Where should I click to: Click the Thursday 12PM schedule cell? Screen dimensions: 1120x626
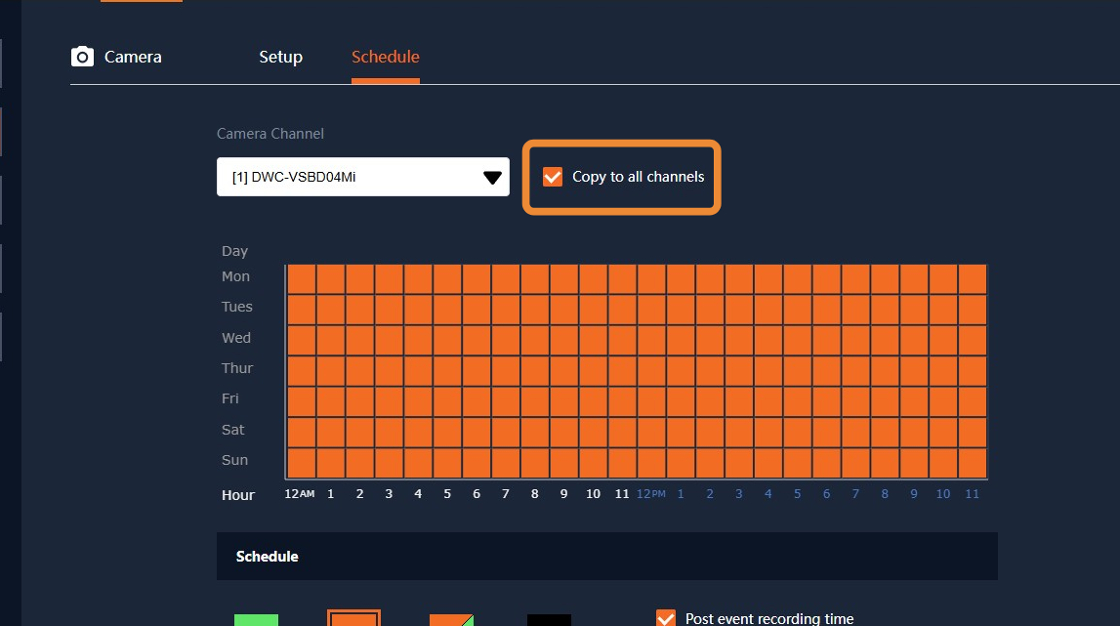(x=651, y=371)
